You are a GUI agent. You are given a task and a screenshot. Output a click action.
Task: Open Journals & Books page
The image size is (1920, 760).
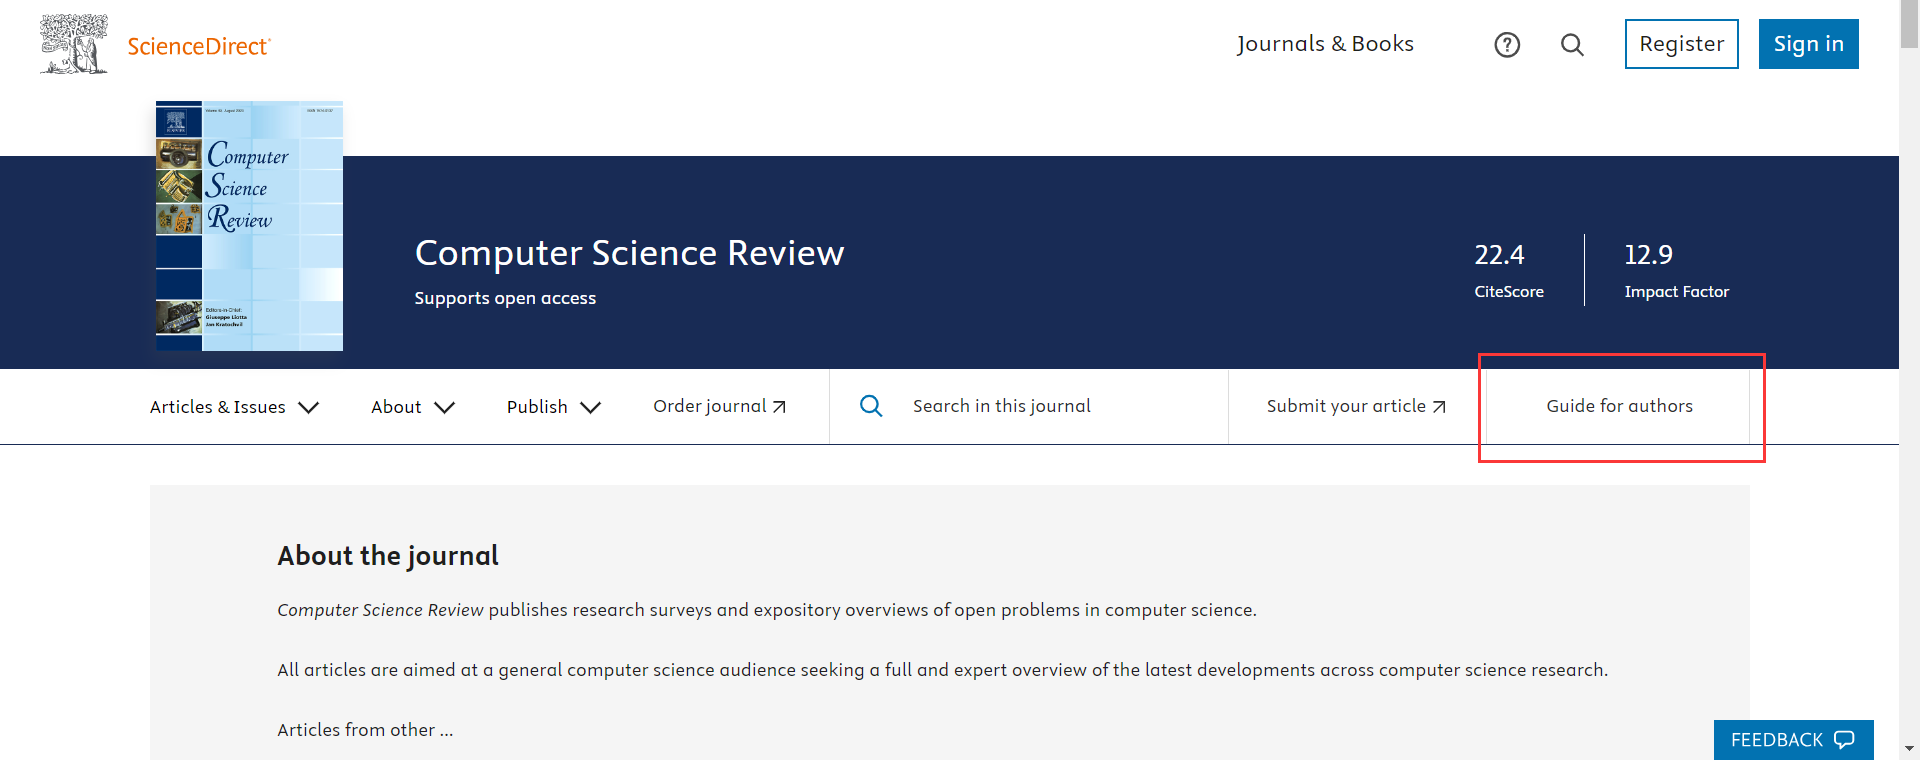[1325, 44]
